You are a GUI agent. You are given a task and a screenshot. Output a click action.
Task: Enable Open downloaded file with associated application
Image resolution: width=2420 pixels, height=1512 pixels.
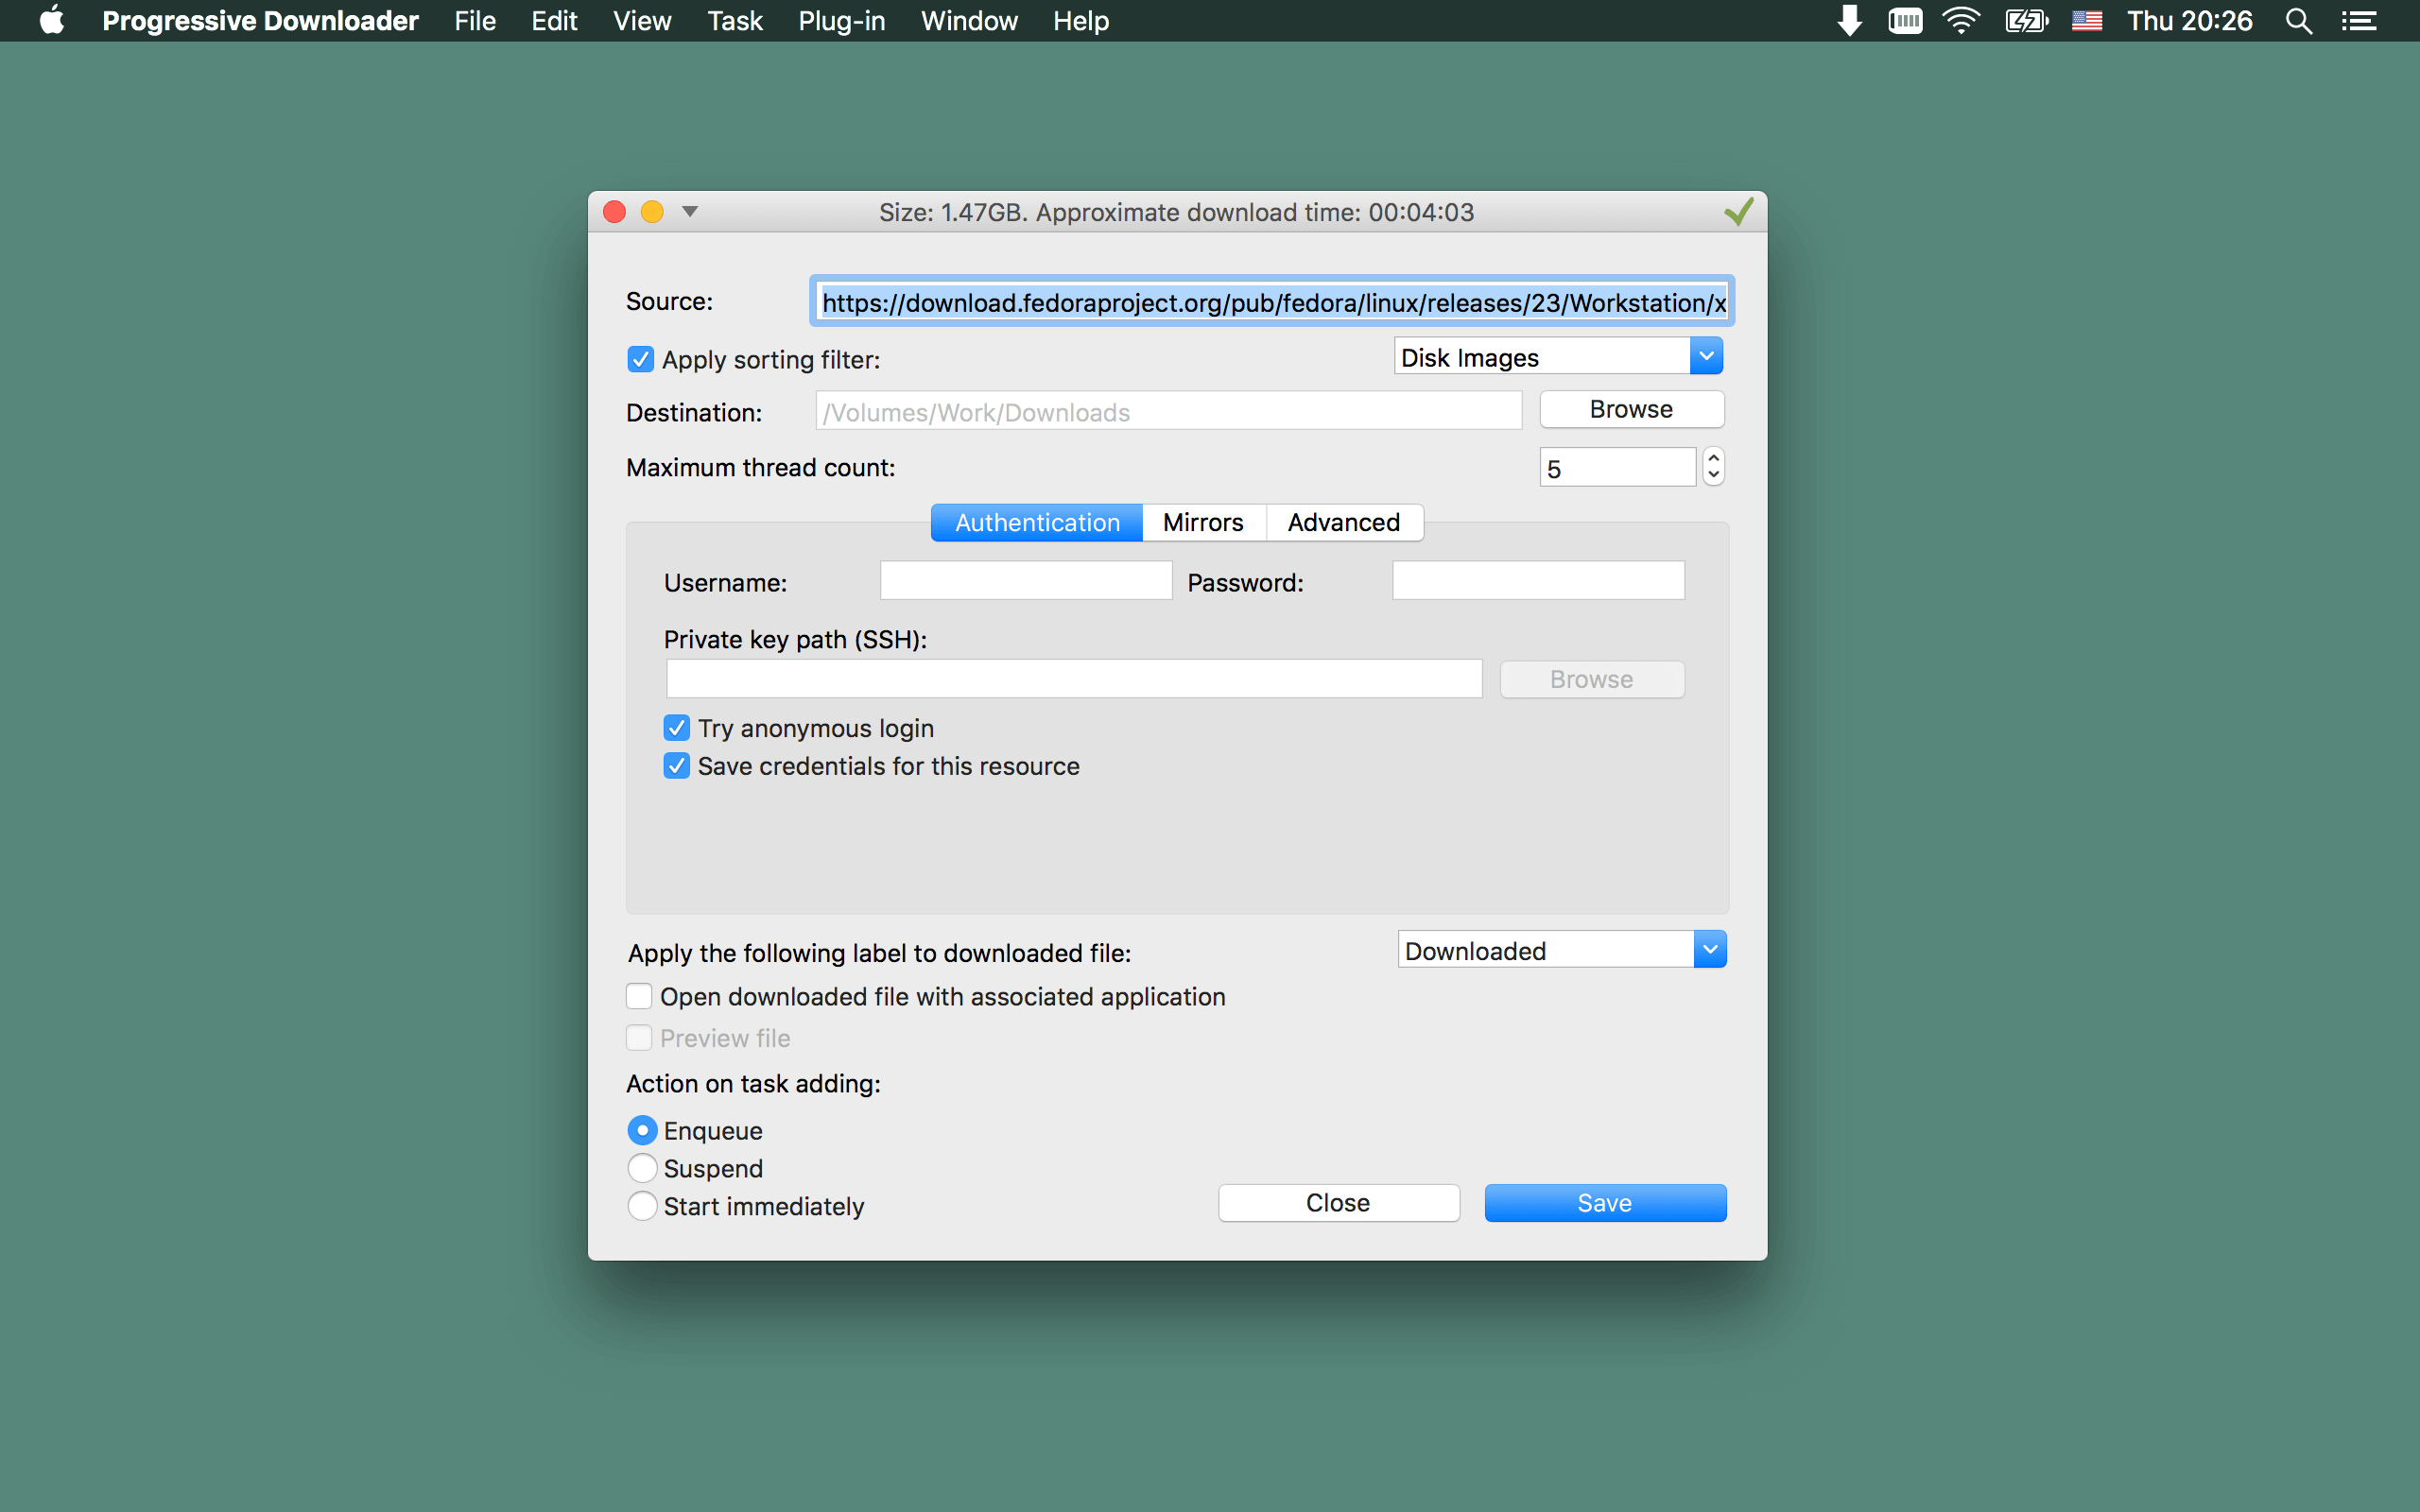tap(639, 996)
